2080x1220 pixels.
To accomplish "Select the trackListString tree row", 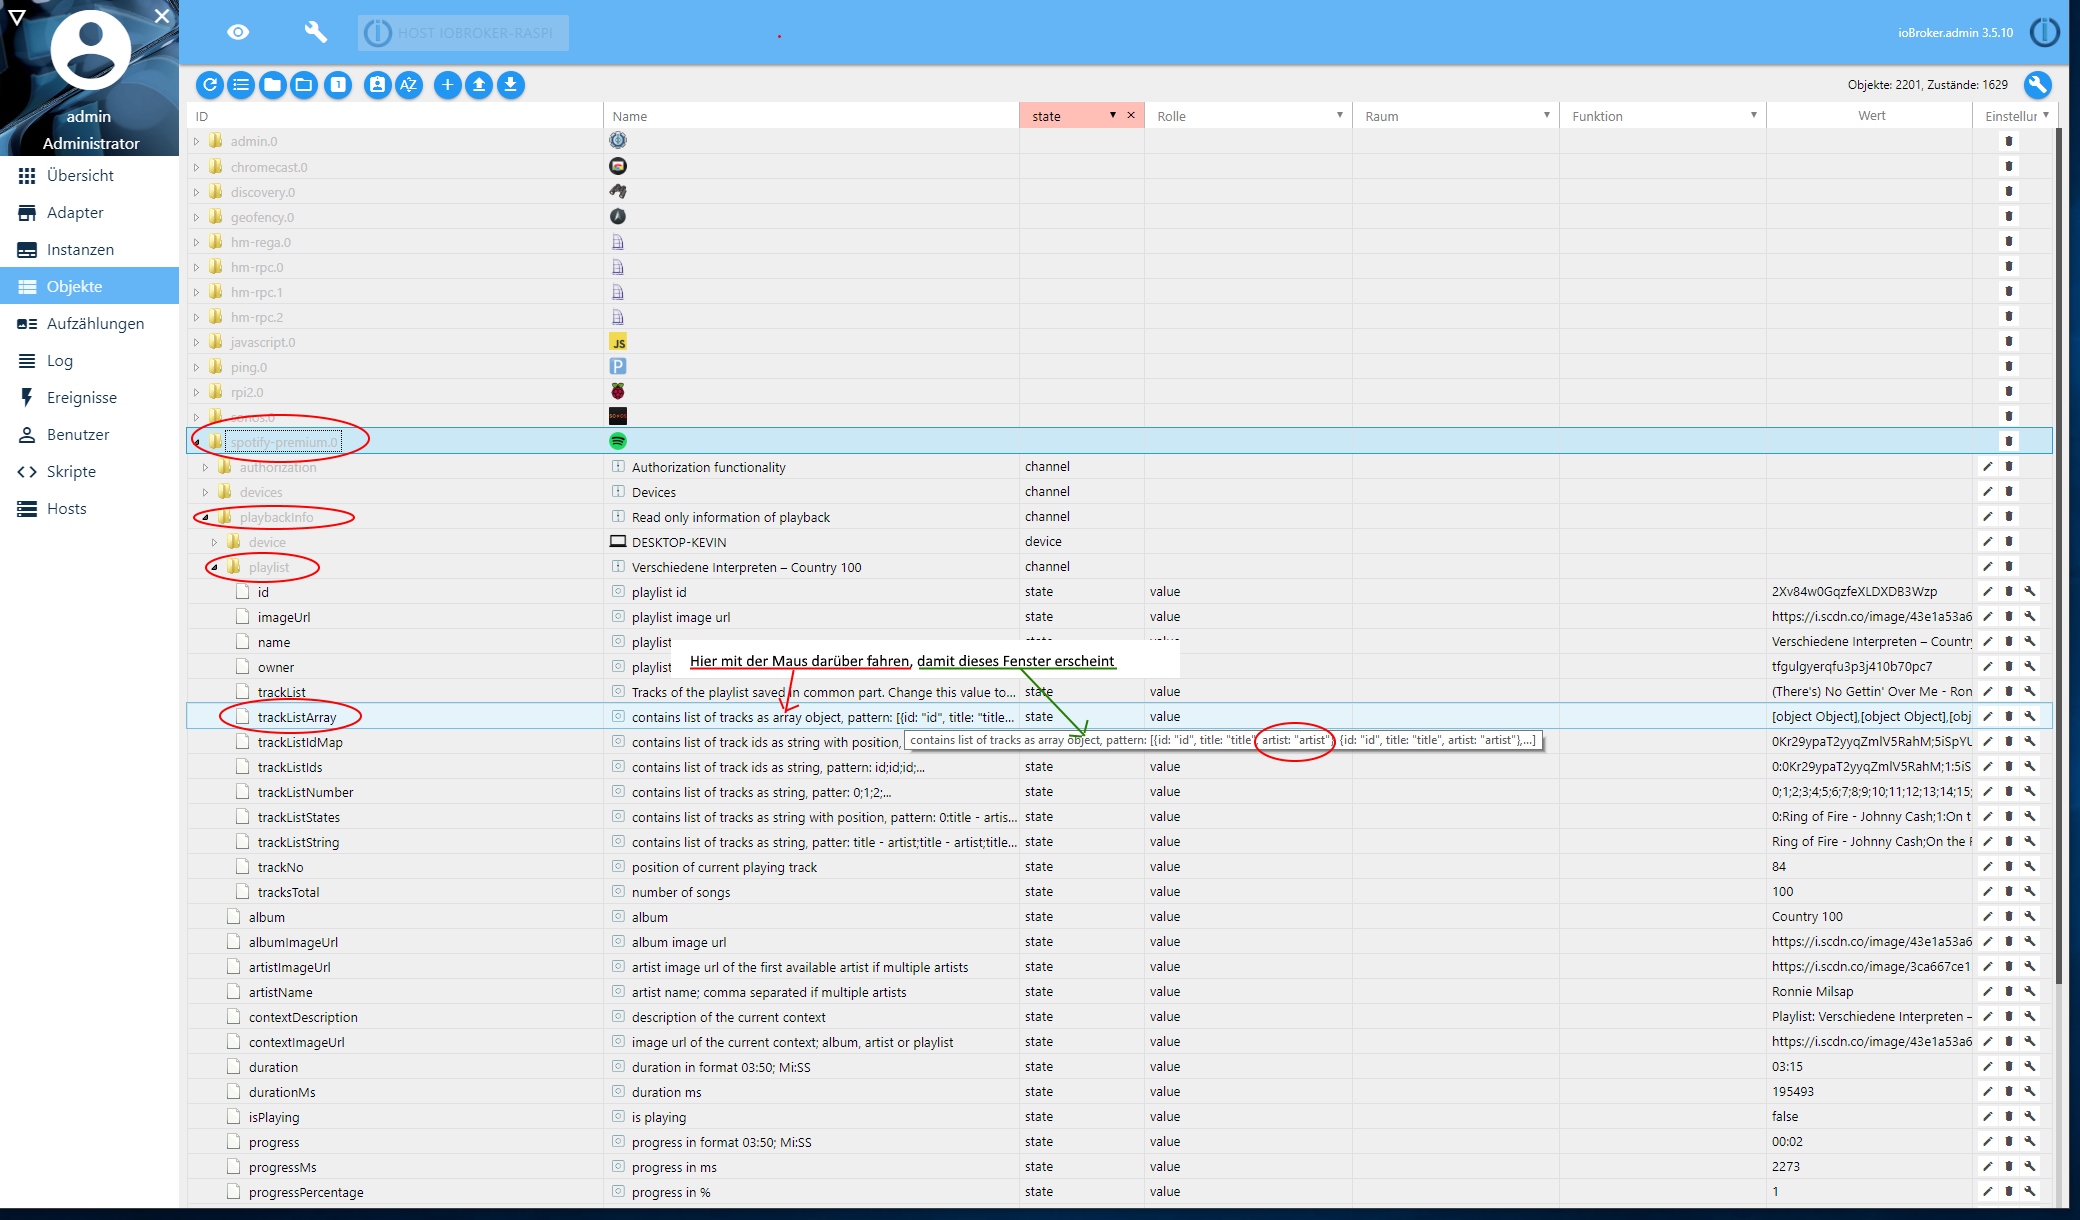I will pos(298,843).
